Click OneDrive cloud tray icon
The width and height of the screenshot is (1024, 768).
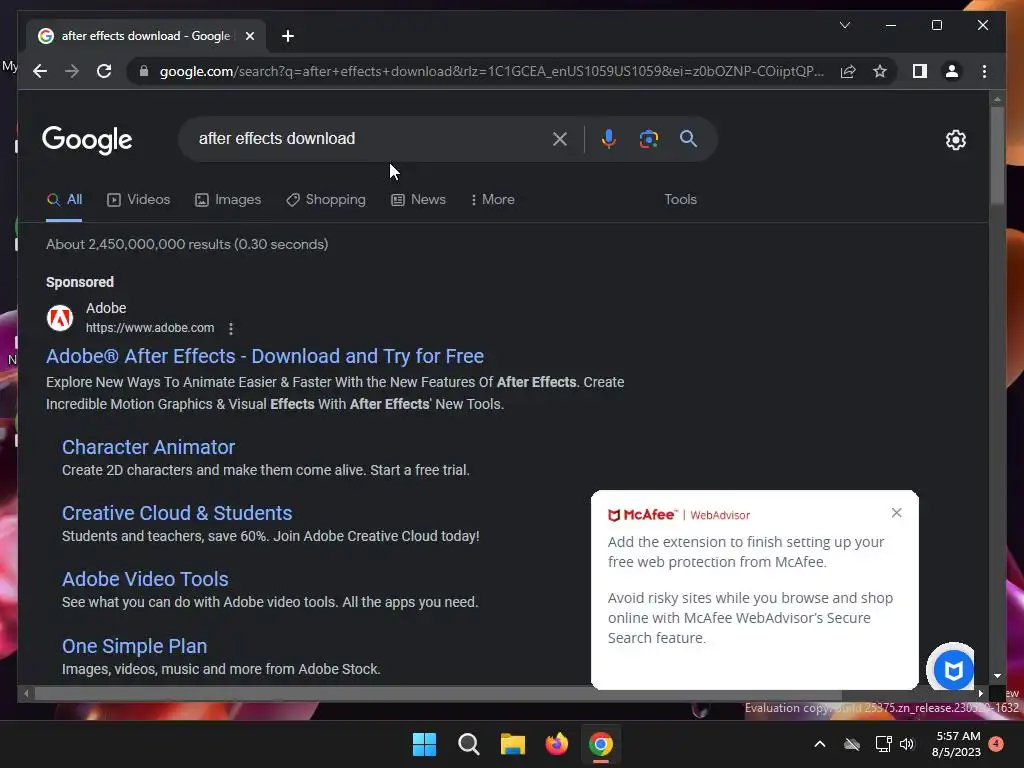[852, 744]
